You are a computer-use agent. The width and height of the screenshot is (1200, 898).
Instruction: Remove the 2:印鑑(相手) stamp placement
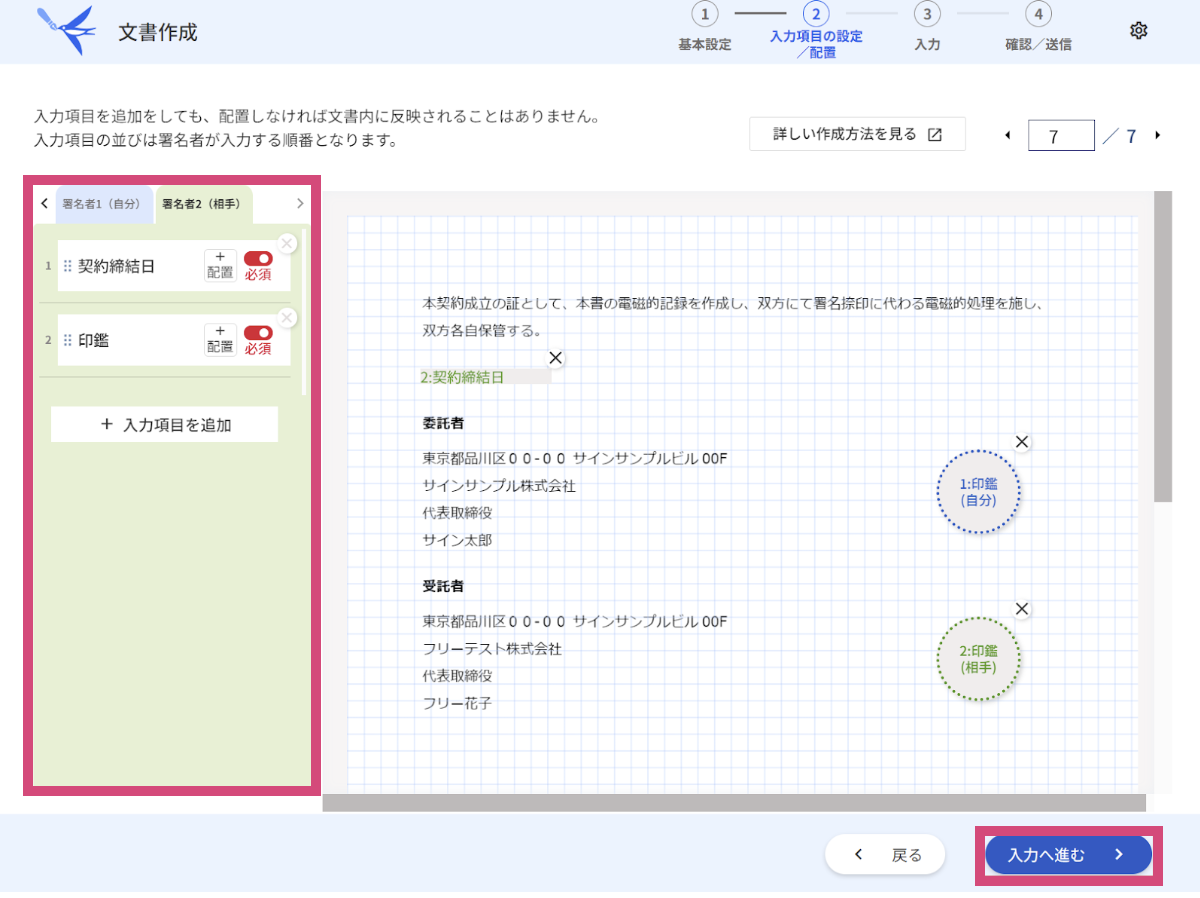pyautogui.click(x=1022, y=608)
